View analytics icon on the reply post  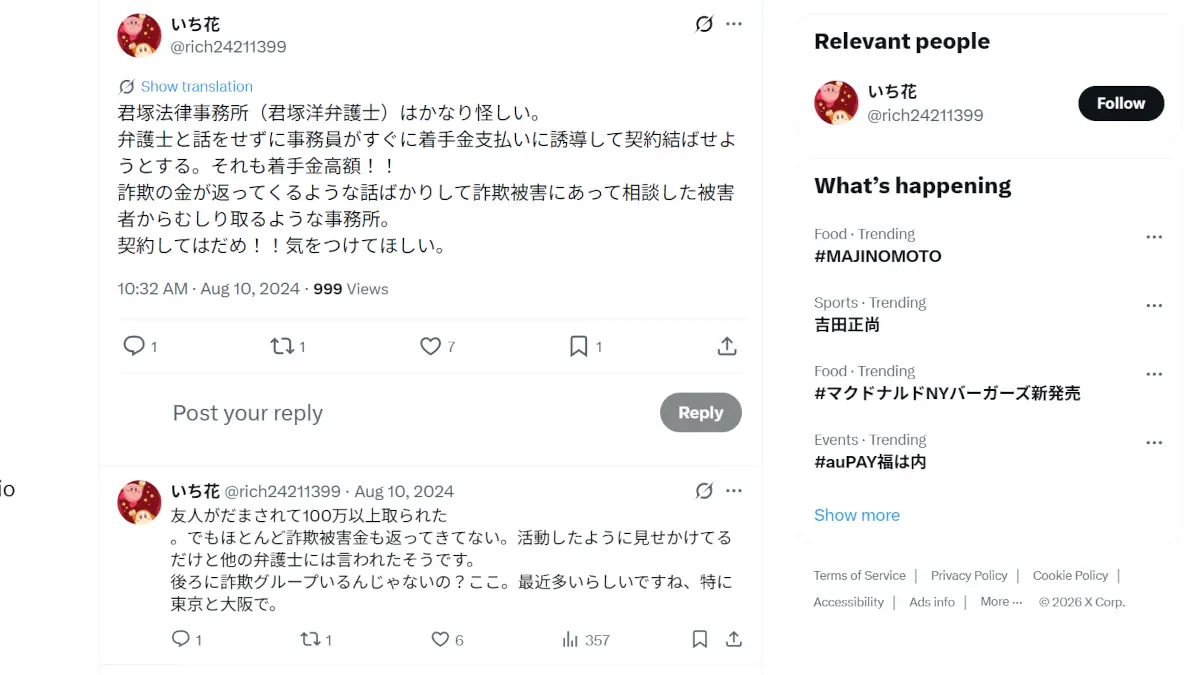(x=571, y=639)
